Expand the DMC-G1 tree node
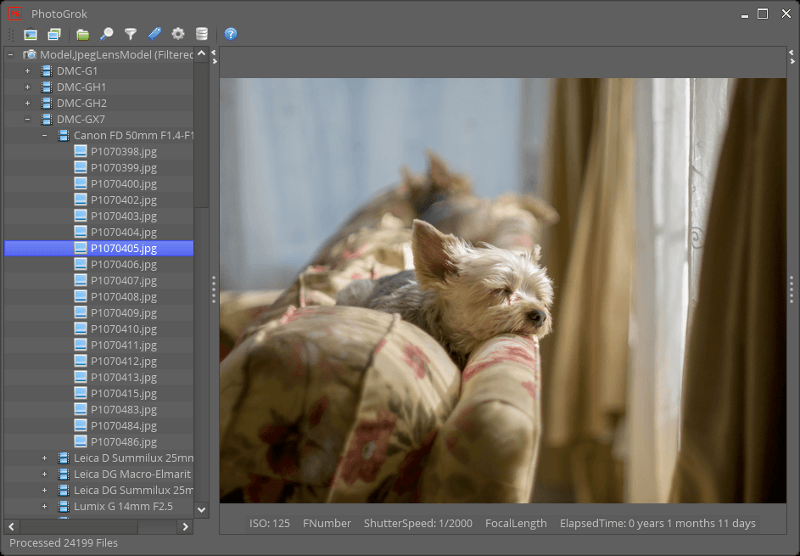Screen dimensions: 800x556 [x=28, y=71]
